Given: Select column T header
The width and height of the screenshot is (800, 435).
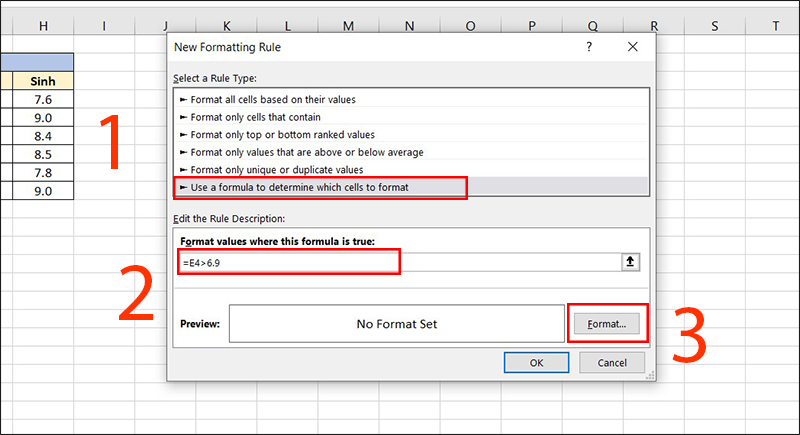Looking at the screenshot, I should [x=772, y=26].
